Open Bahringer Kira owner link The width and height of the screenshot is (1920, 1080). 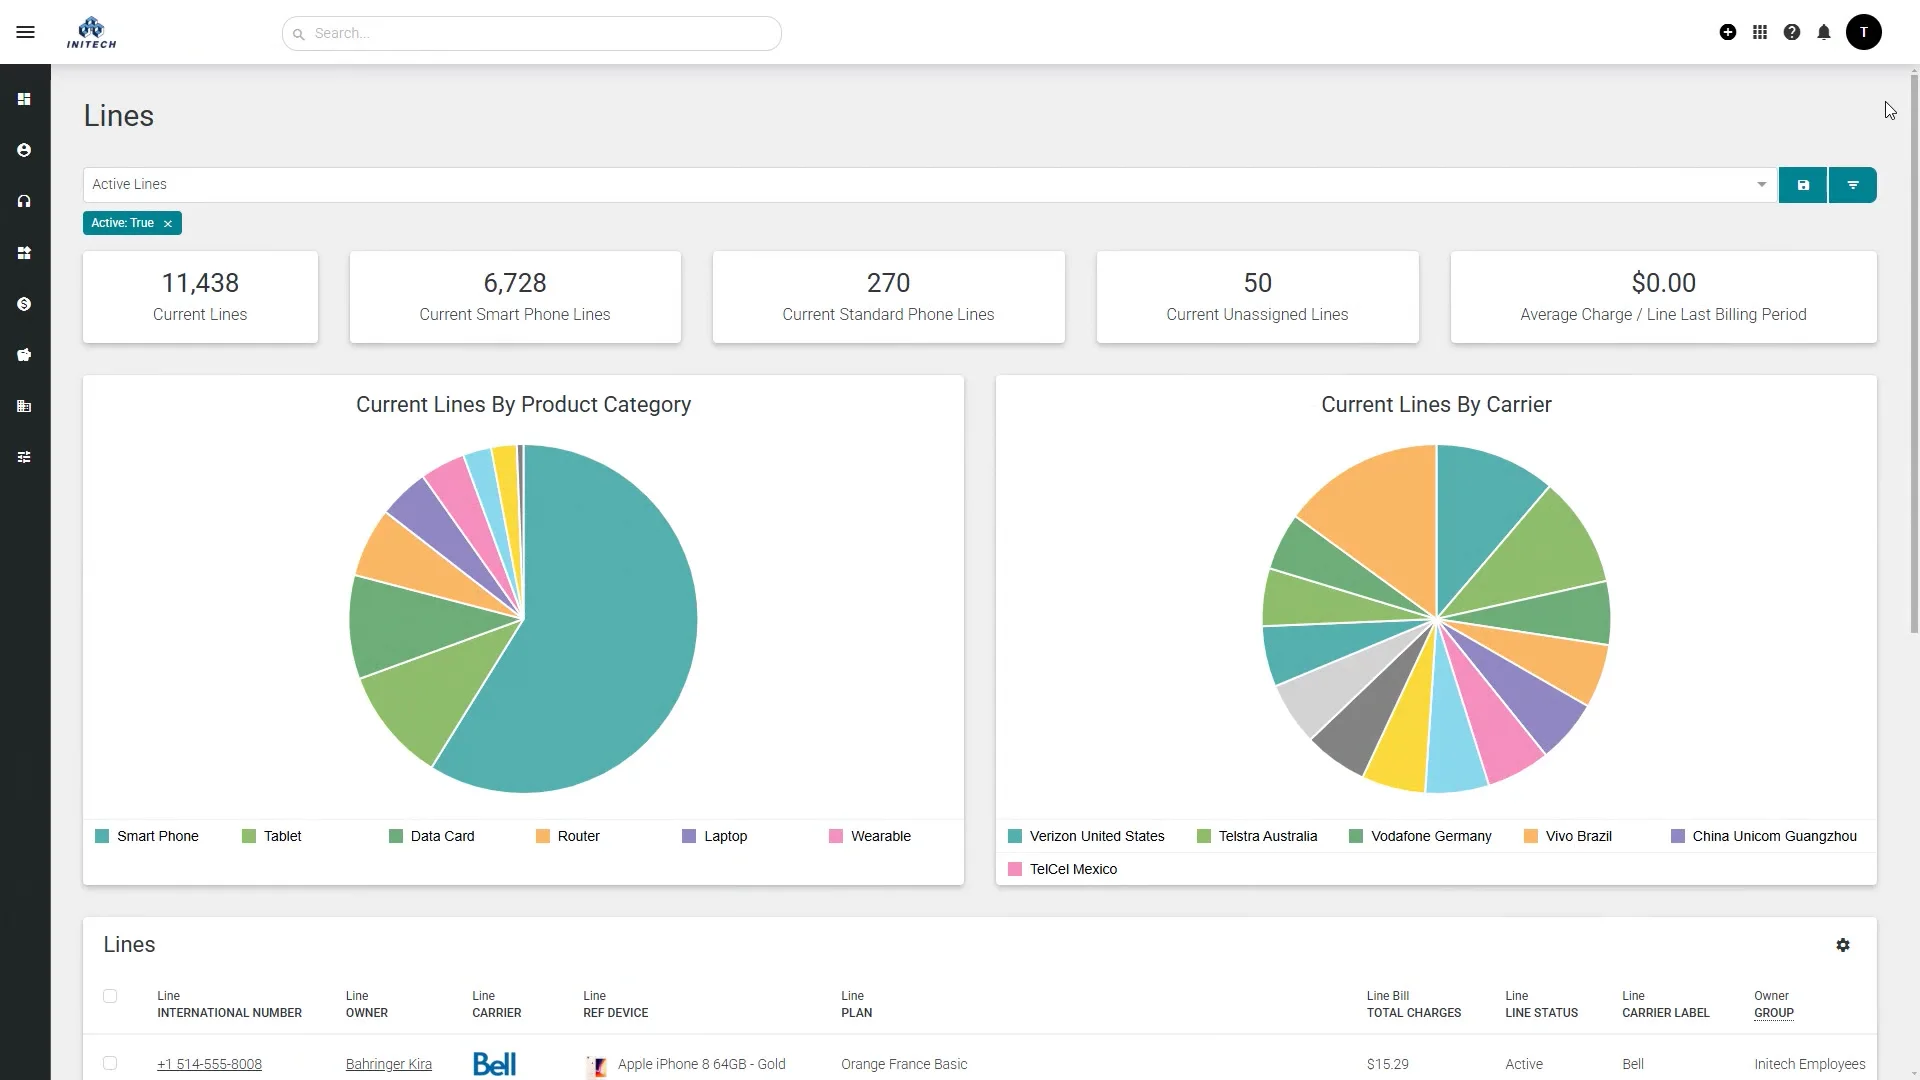coord(388,1064)
